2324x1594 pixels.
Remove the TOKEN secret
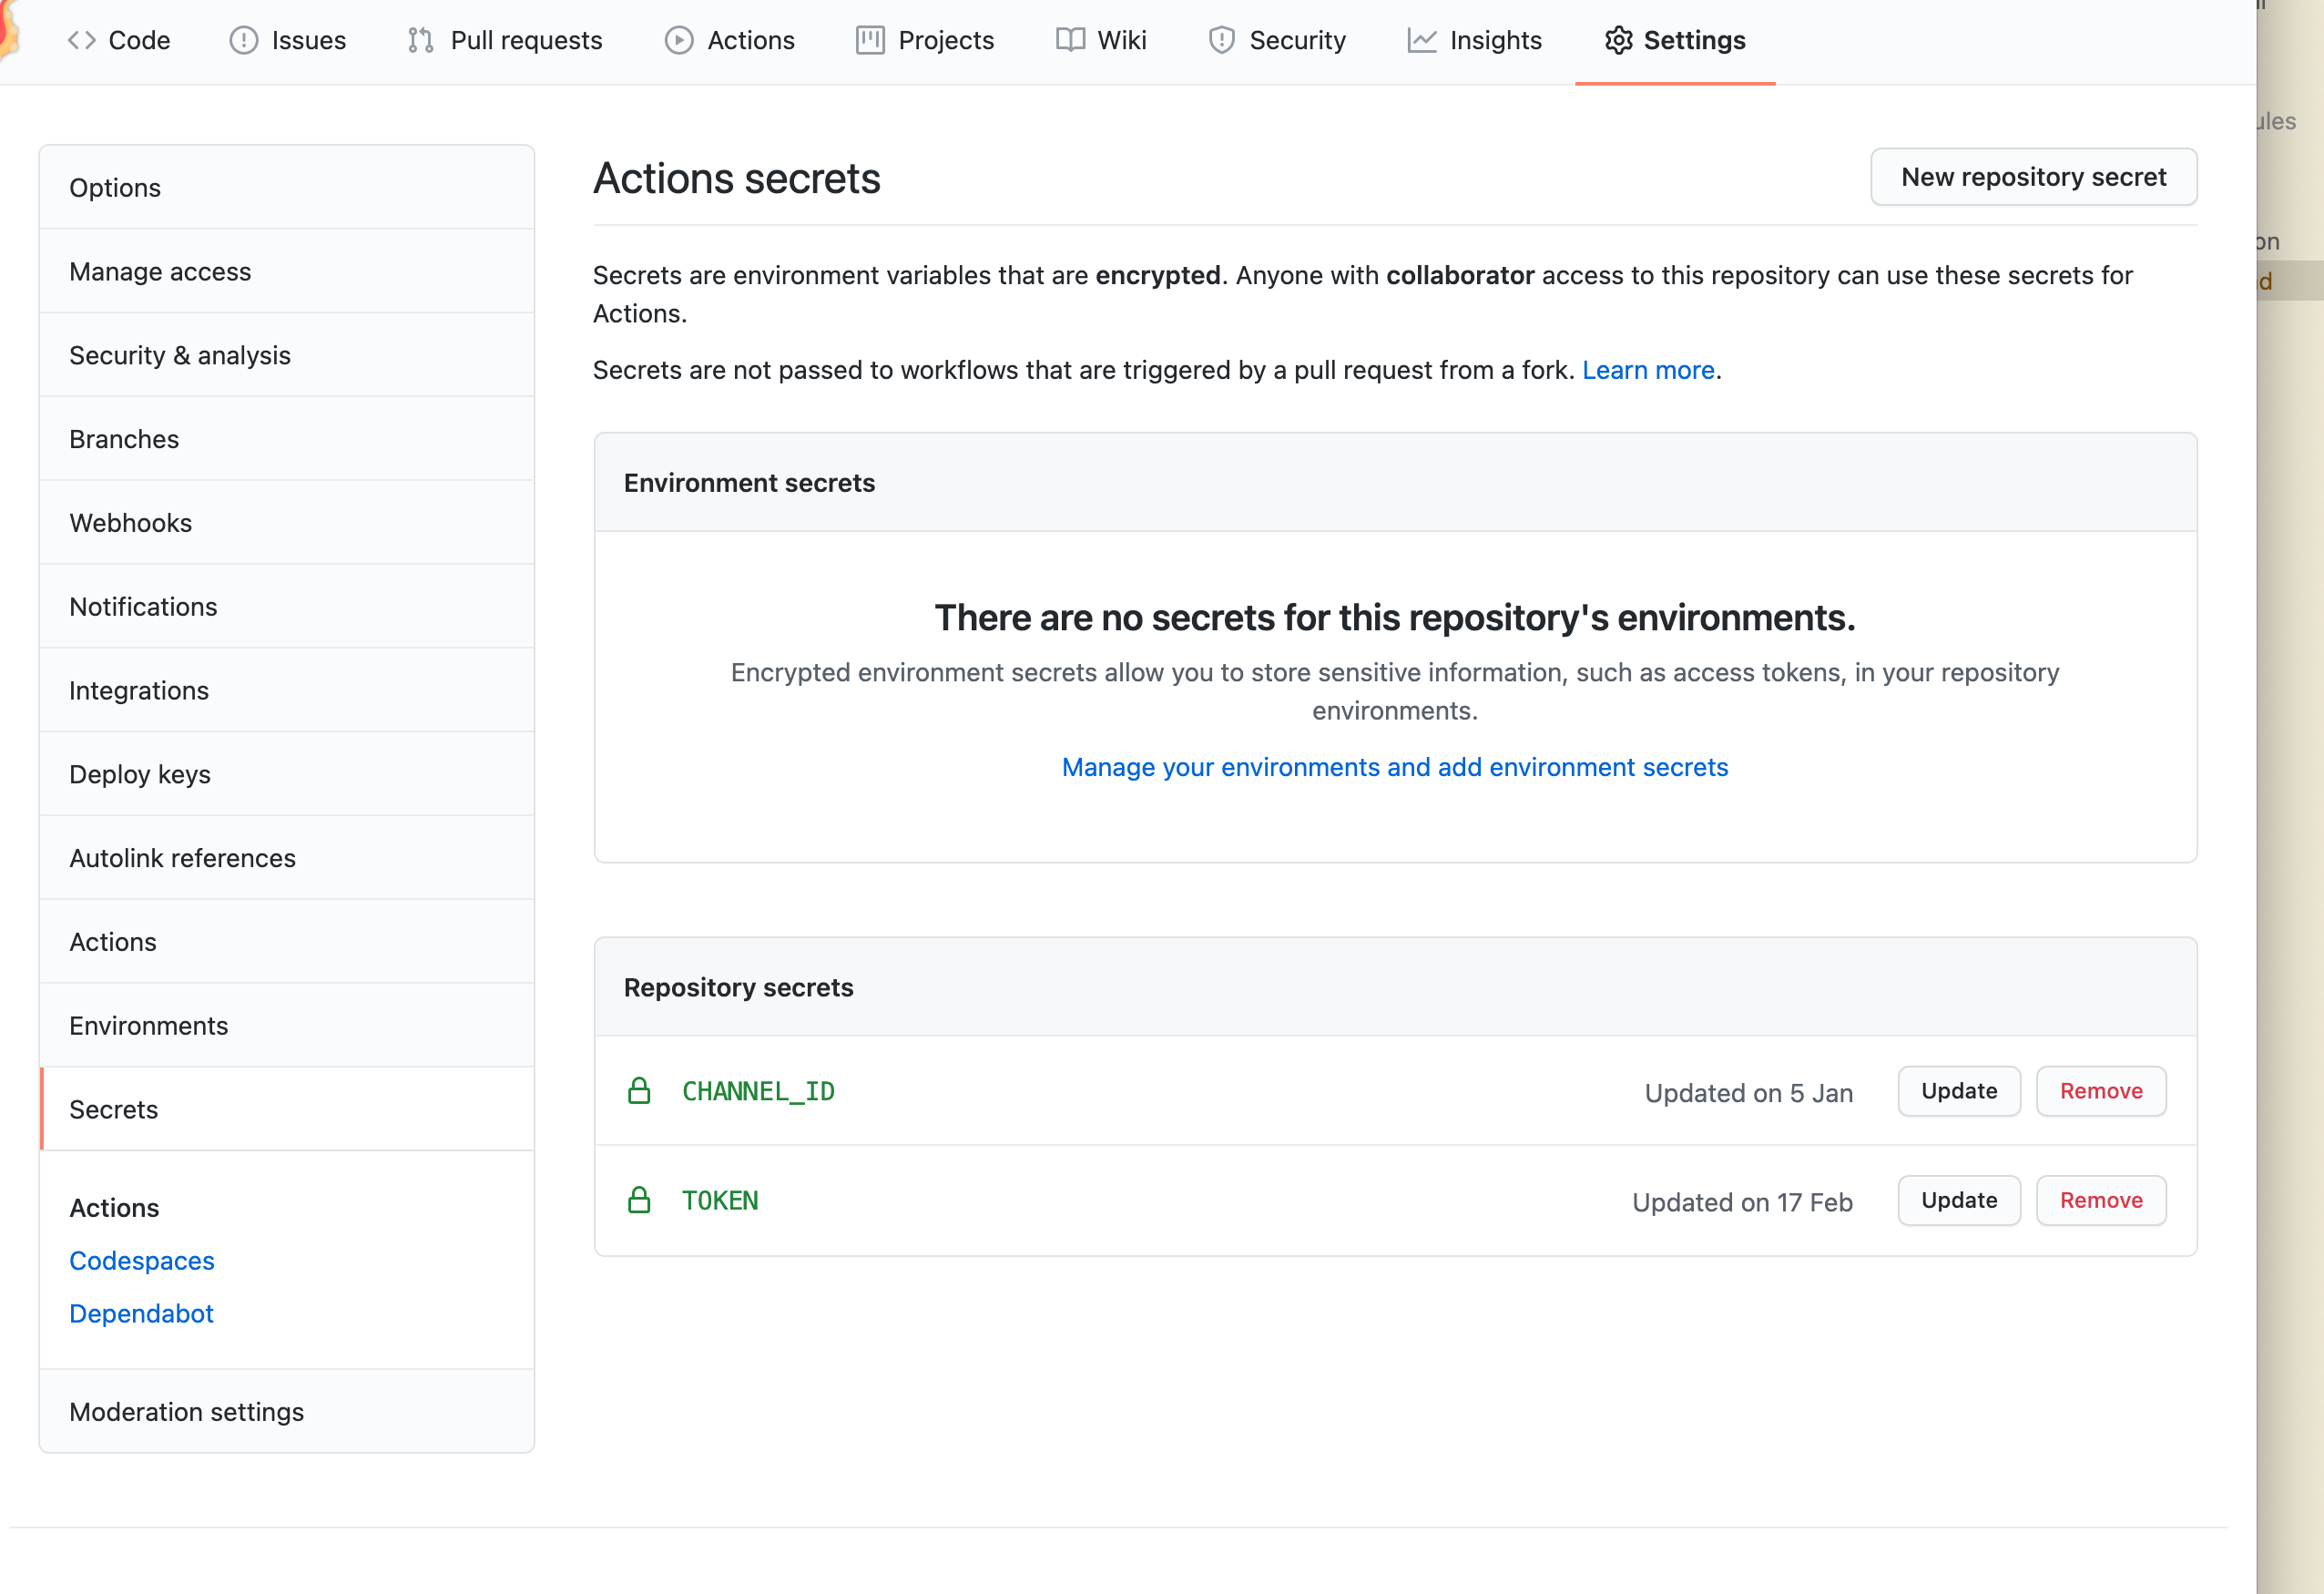[2100, 1200]
